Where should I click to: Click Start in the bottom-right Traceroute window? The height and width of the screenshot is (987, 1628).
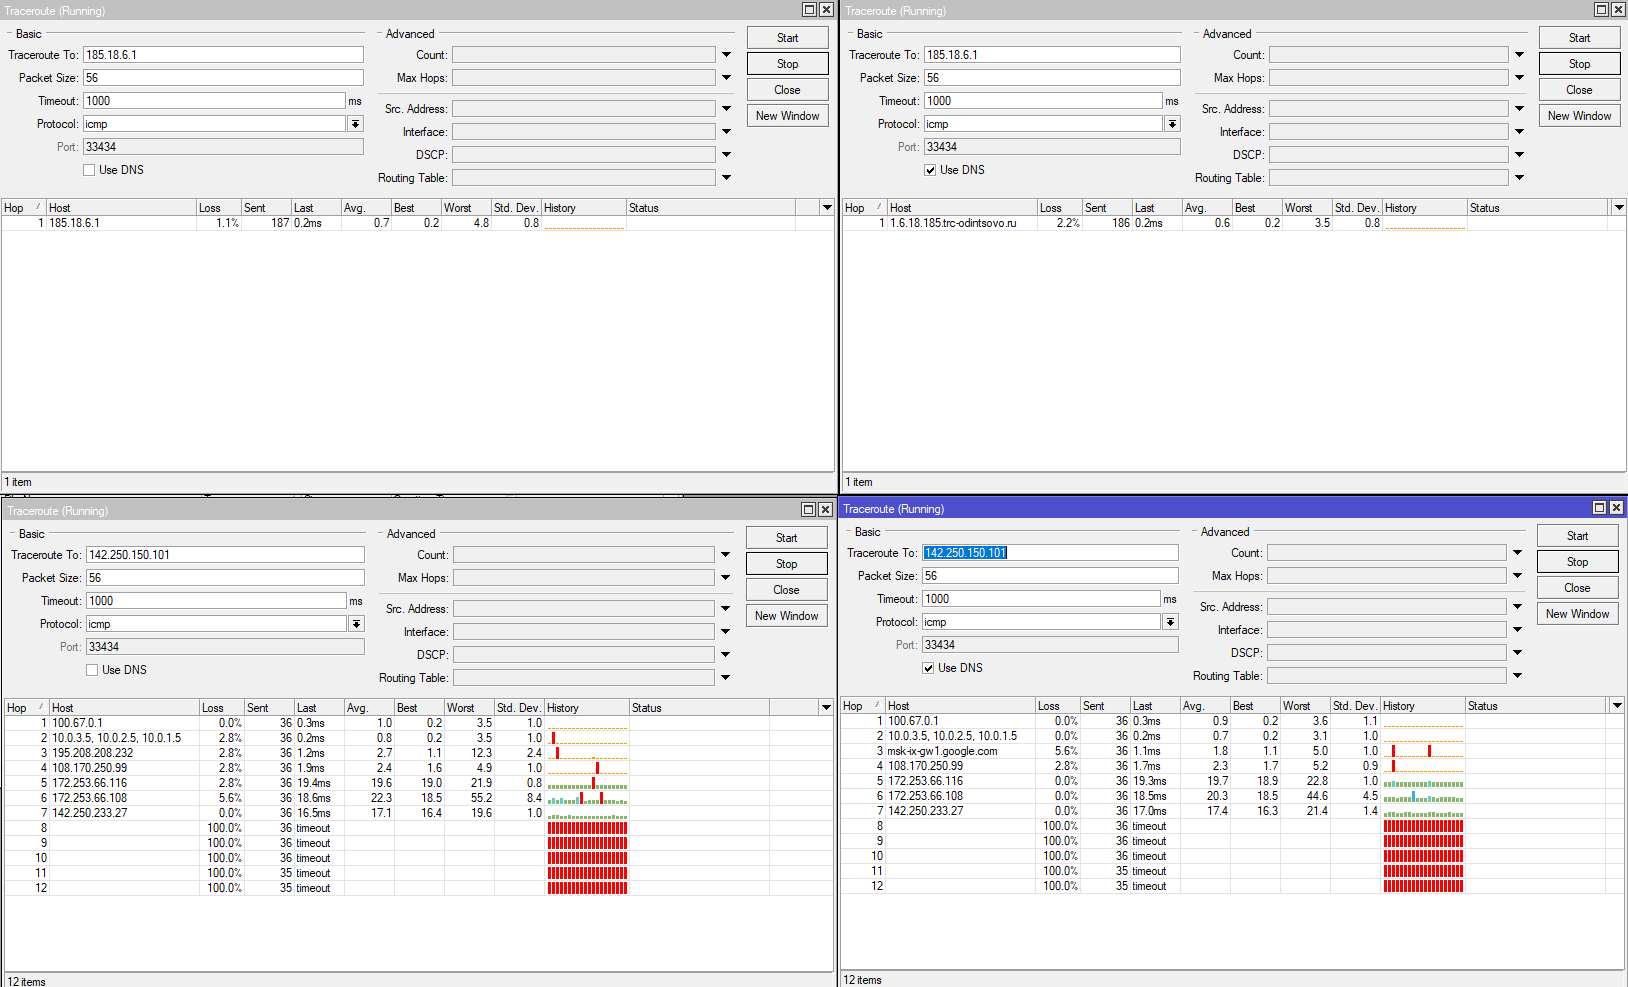(1578, 536)
